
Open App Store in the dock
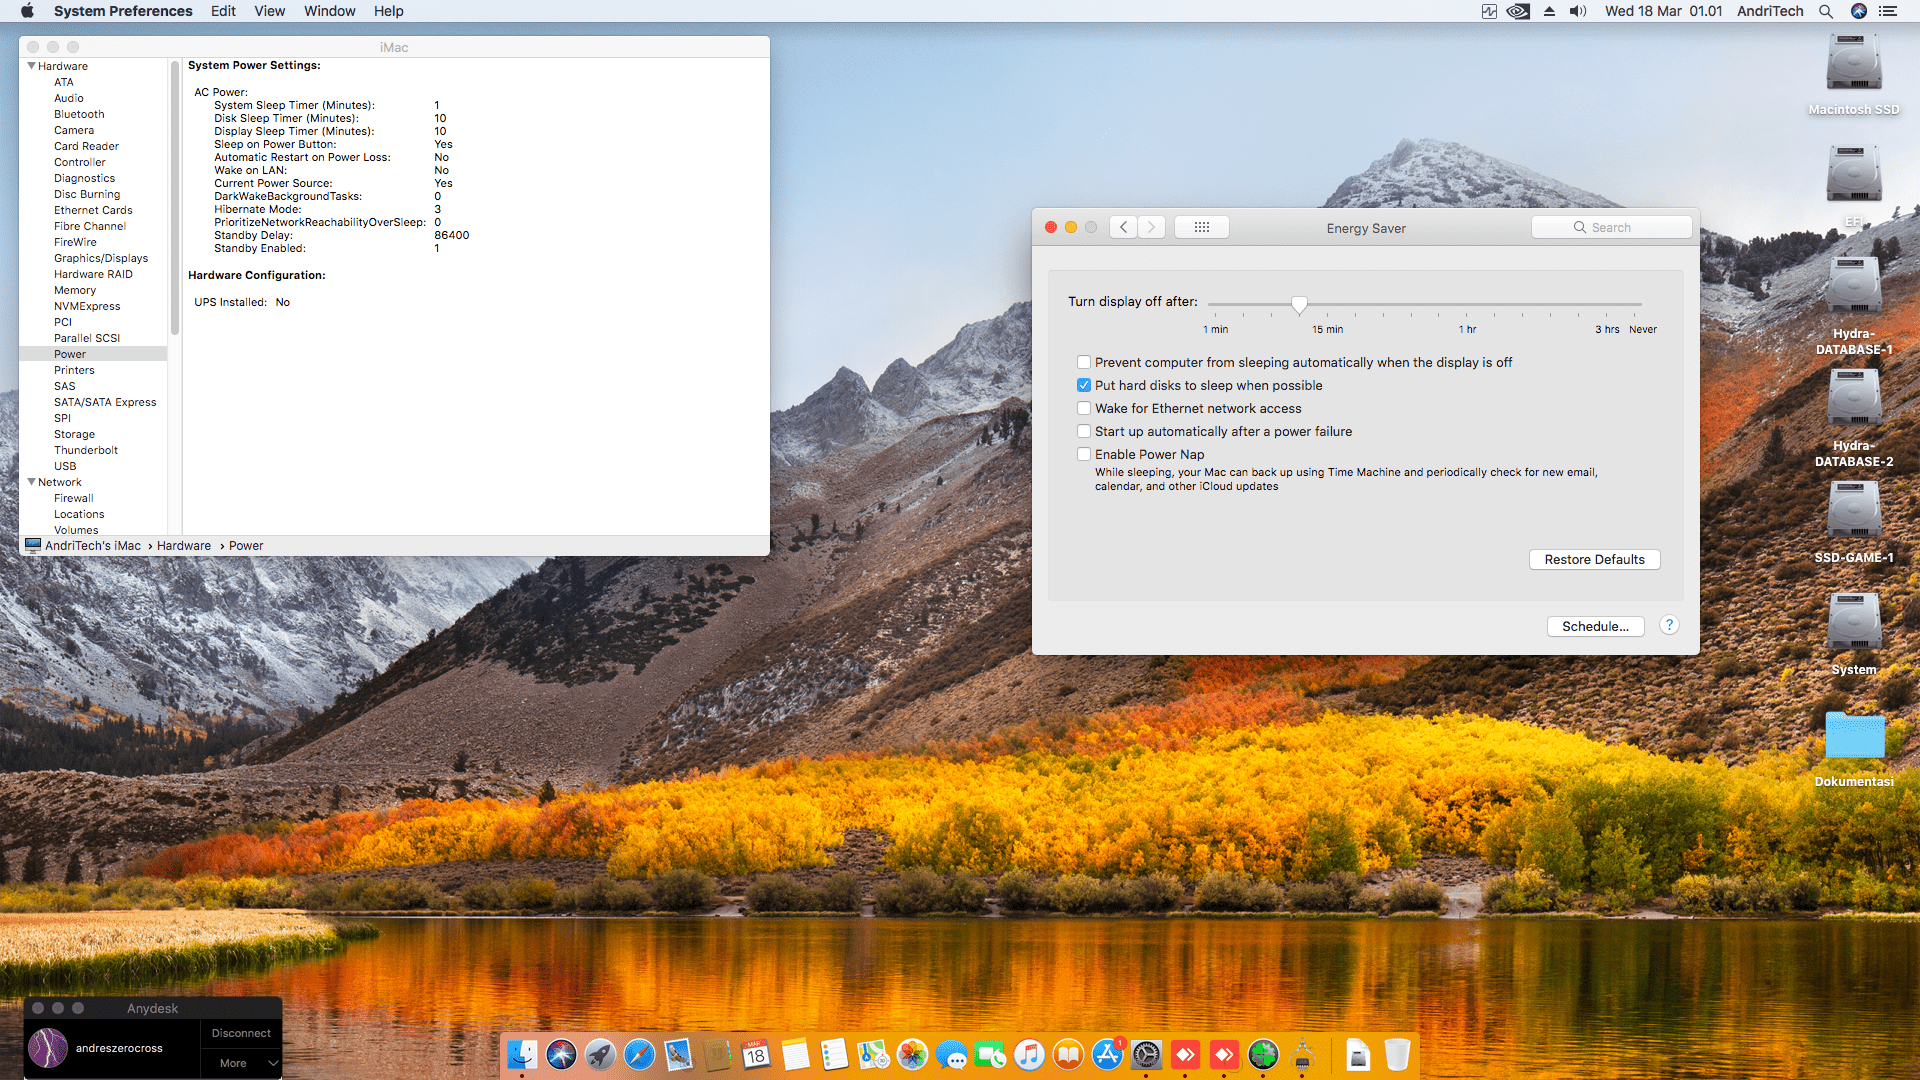point(1107,1054)
